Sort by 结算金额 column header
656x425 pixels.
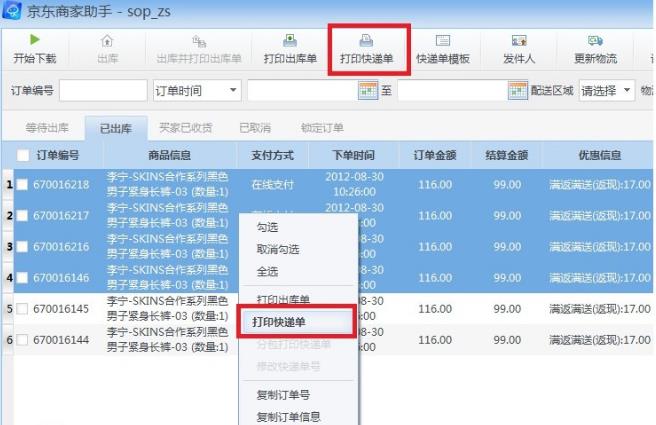click(x=507, y=156)
